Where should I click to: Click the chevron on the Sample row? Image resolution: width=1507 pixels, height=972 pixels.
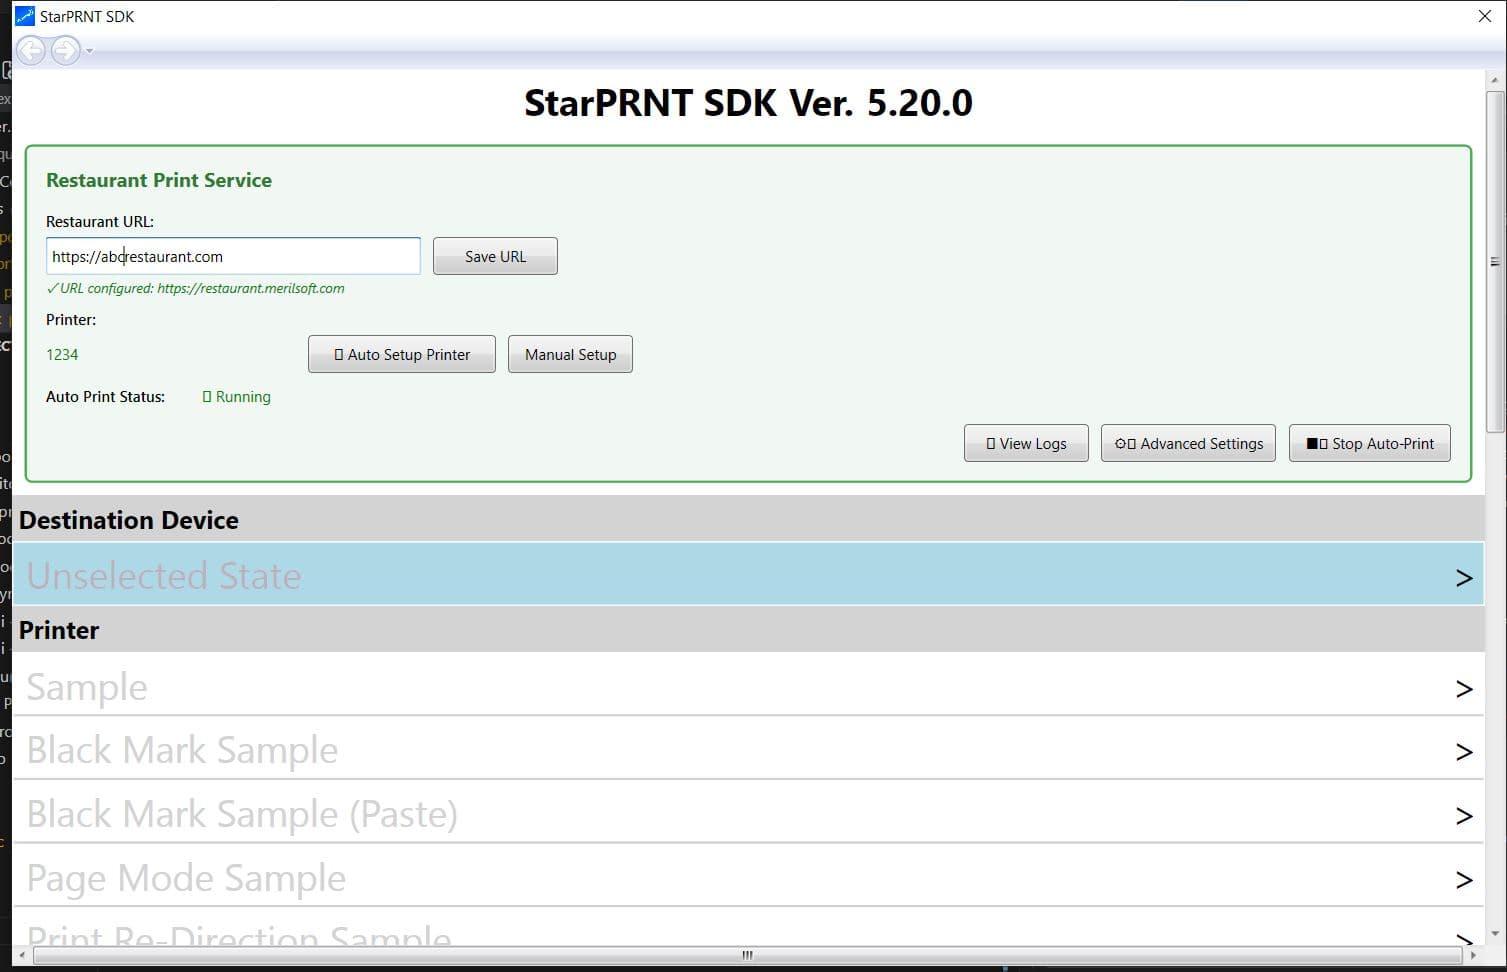[1464, 689]
